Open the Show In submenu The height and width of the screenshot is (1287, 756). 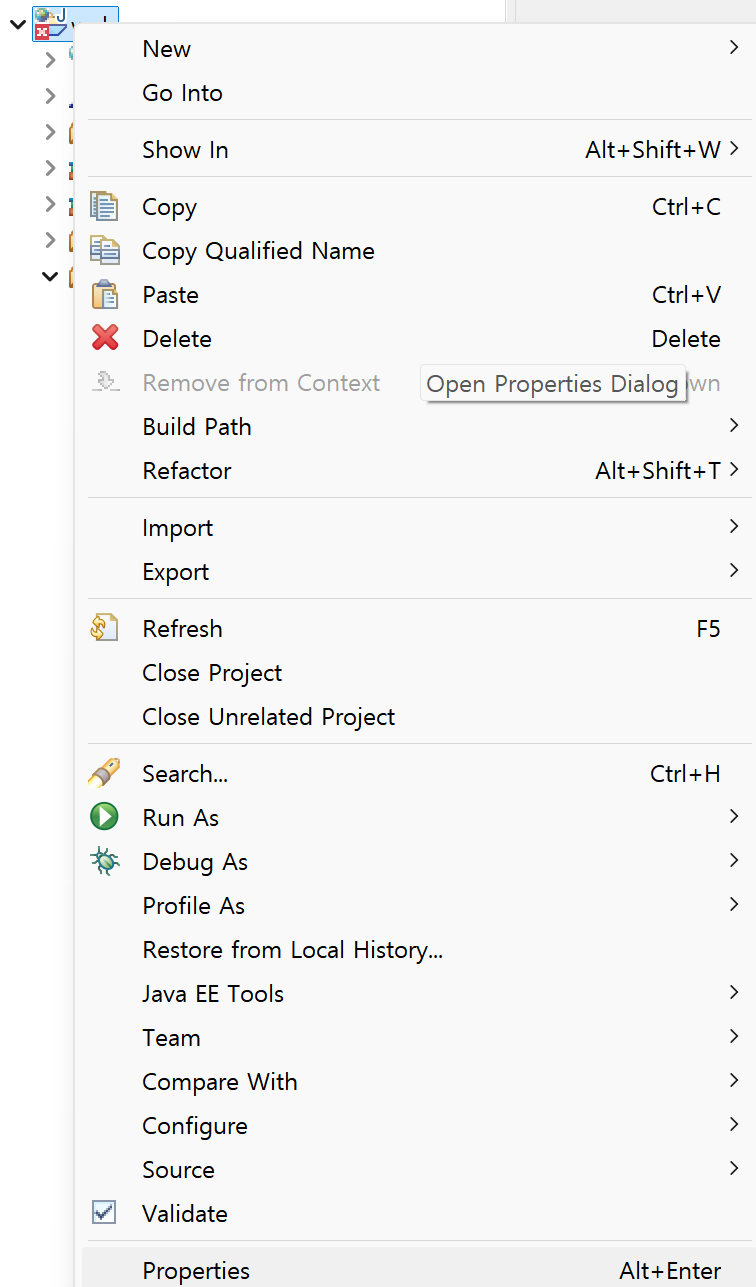point(185,150)
